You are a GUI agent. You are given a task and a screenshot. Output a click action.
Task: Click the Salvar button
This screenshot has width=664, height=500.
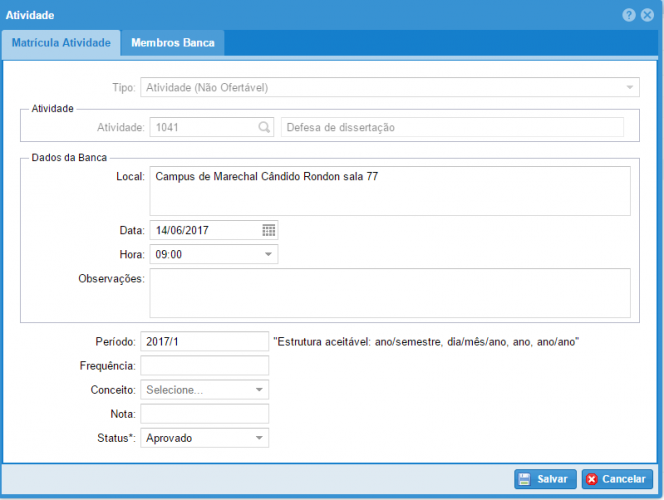[x=544, y=479]
